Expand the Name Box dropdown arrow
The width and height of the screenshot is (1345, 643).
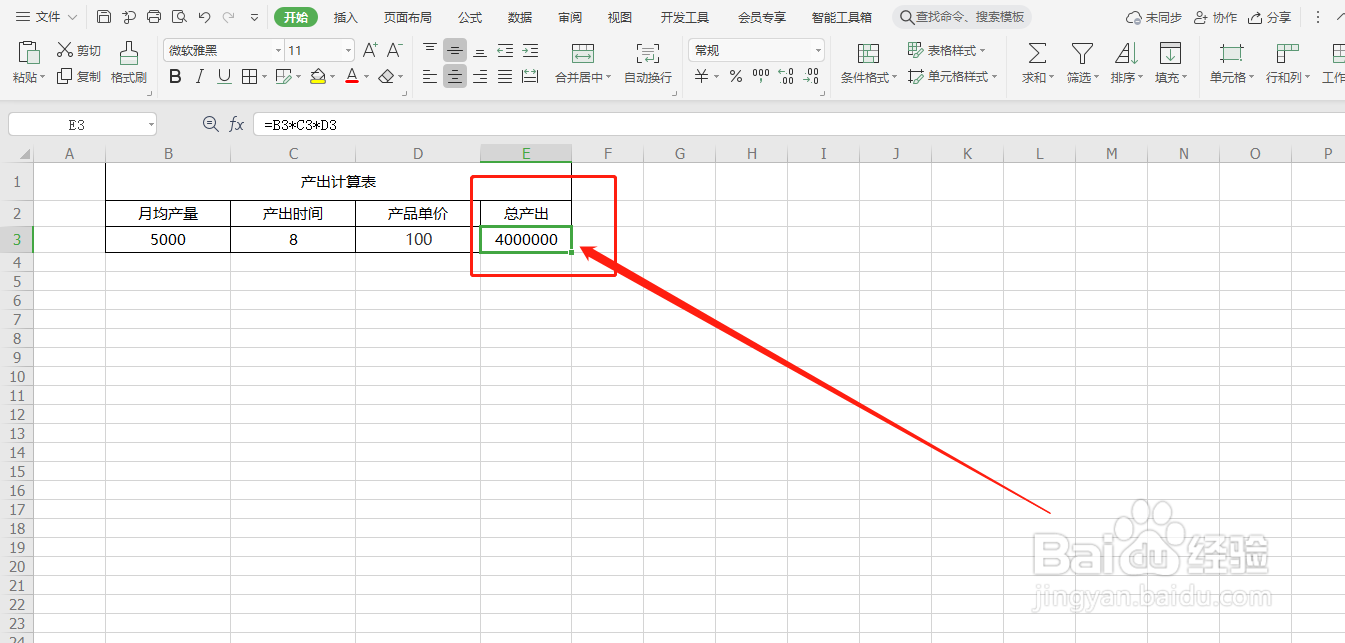(151, 125)
